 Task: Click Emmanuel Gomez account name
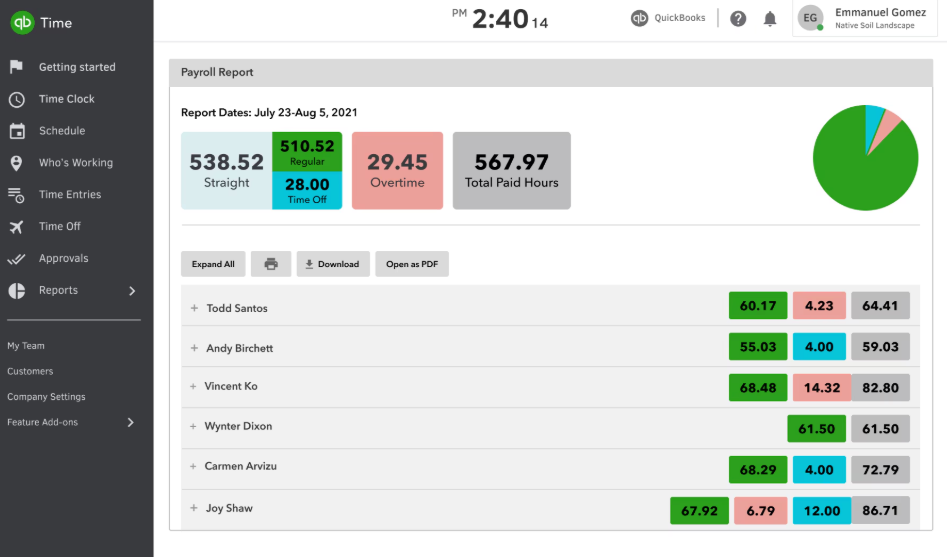click(880, 12)
